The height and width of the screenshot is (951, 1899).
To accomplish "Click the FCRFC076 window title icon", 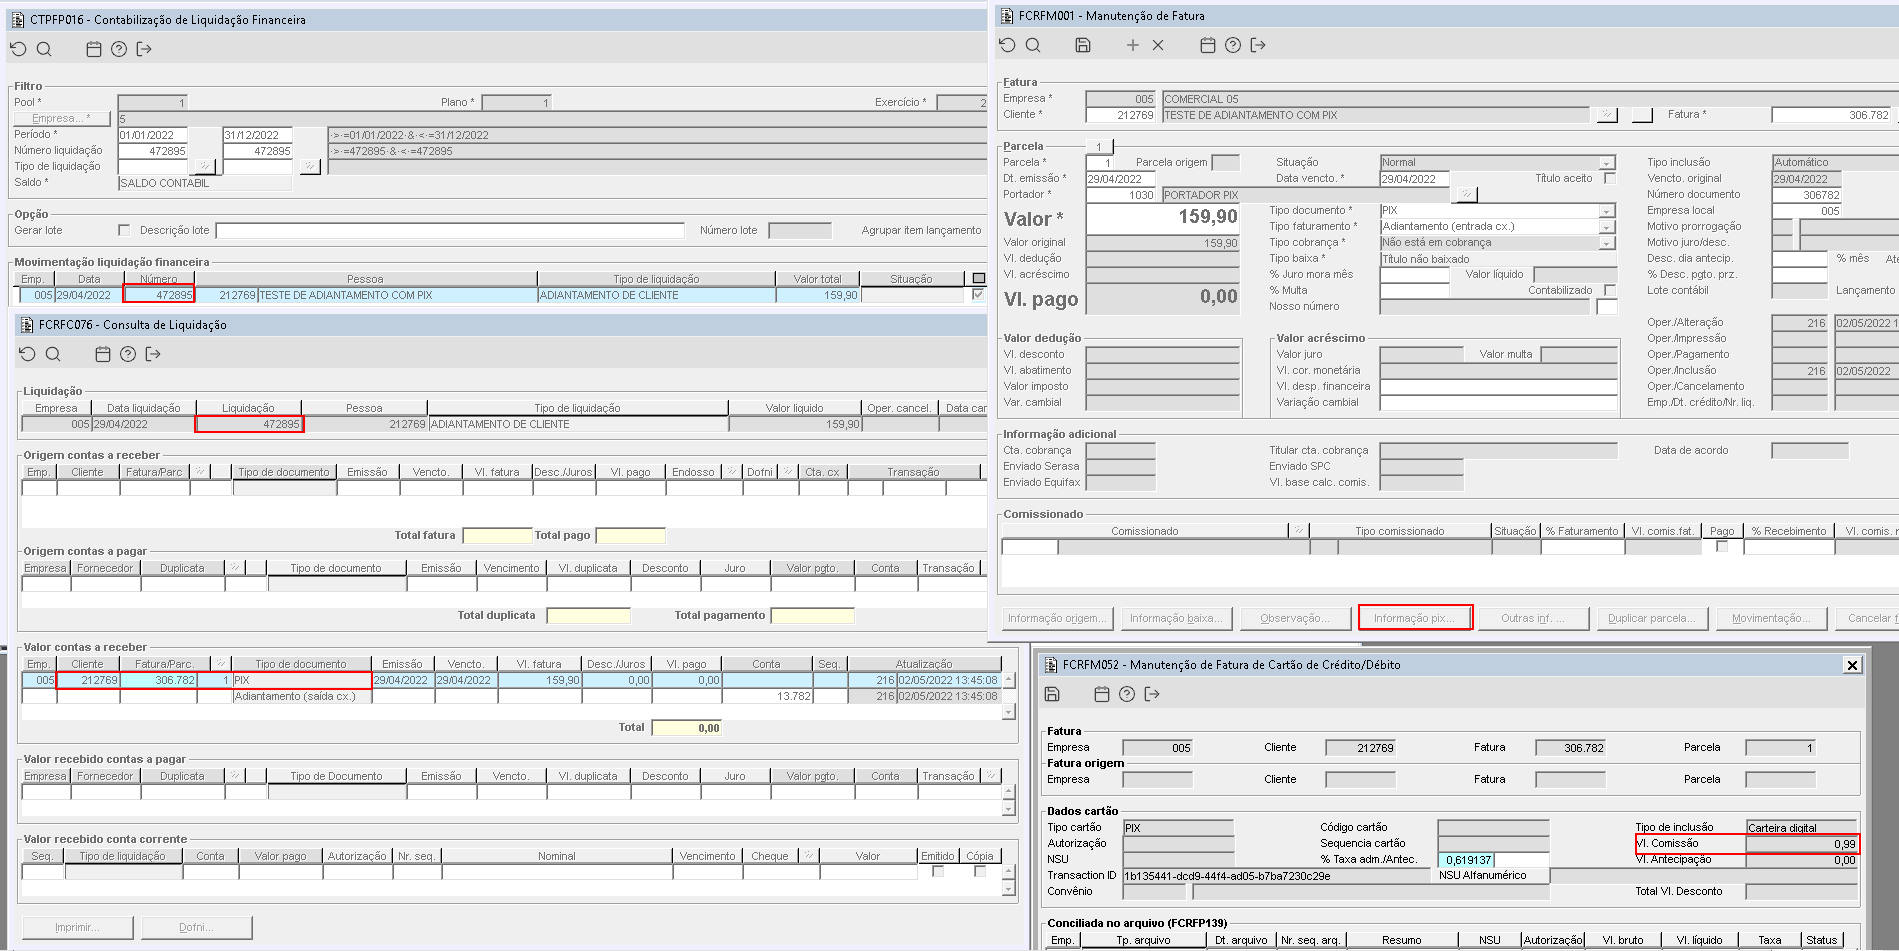I will click(27, 325).
